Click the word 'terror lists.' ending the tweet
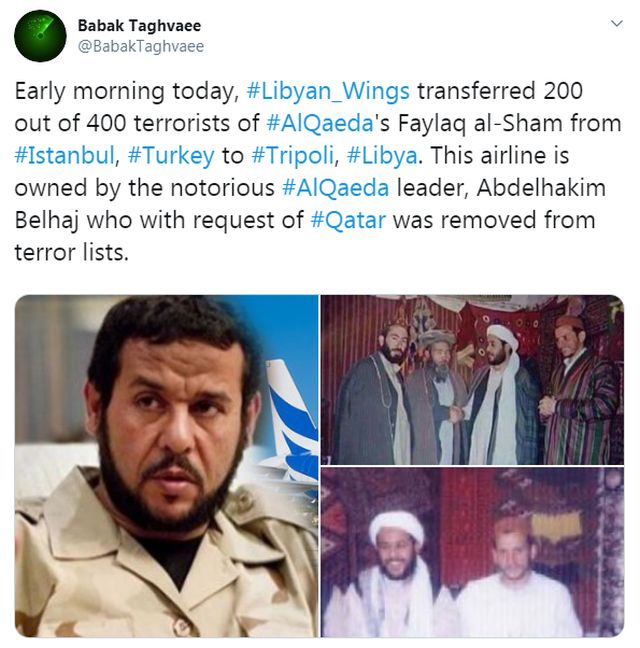Image resolution: width=640 pixels, height=648 pixels. (x=71, y=252)
